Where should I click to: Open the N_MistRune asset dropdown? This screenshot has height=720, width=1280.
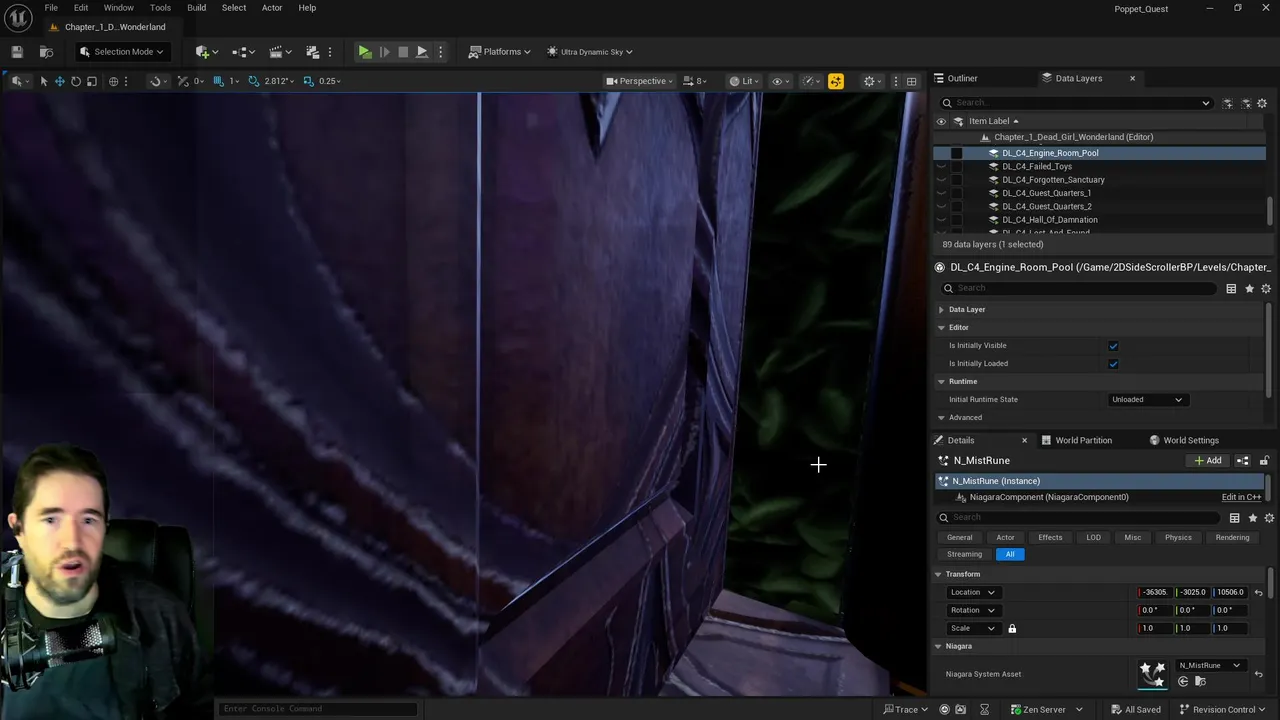pyautogui.click(x=1210, y=666)
